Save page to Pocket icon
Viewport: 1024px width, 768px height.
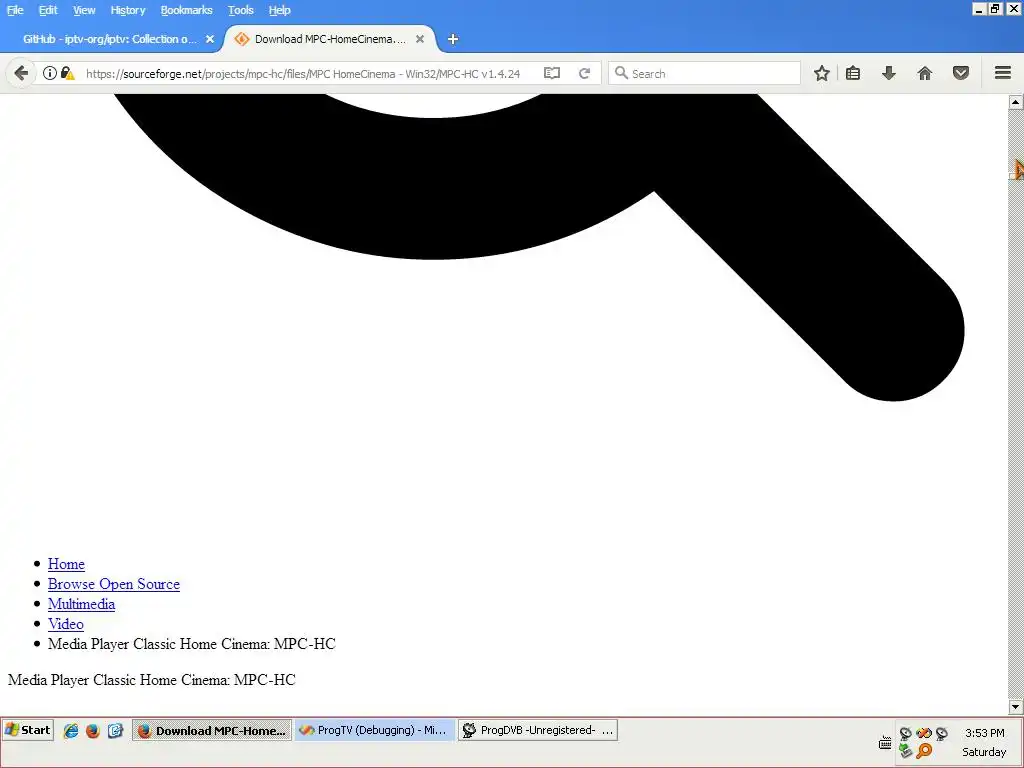point(961,73)
